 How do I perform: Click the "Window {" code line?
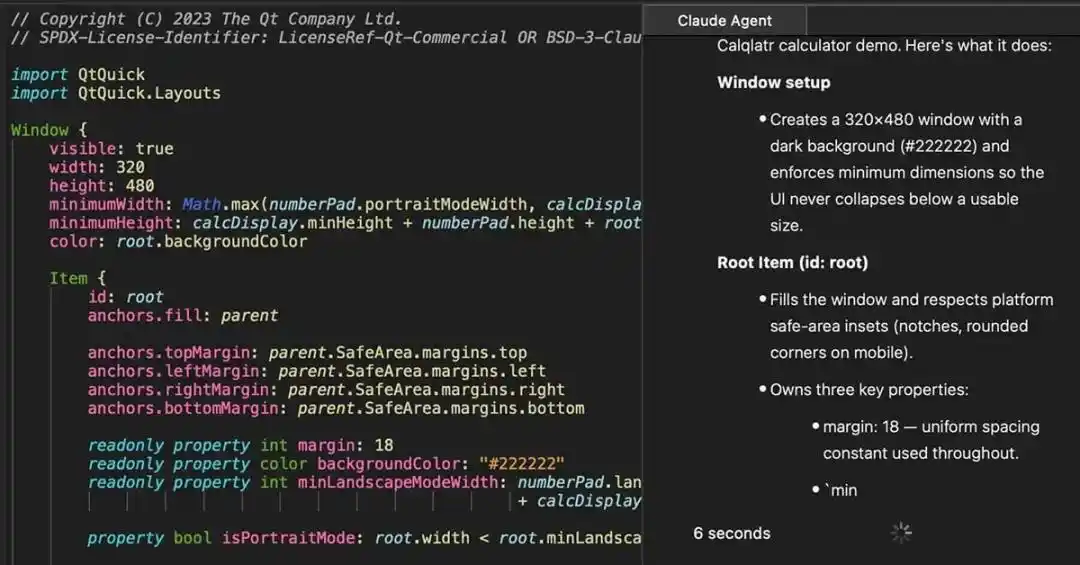[49, 130]
